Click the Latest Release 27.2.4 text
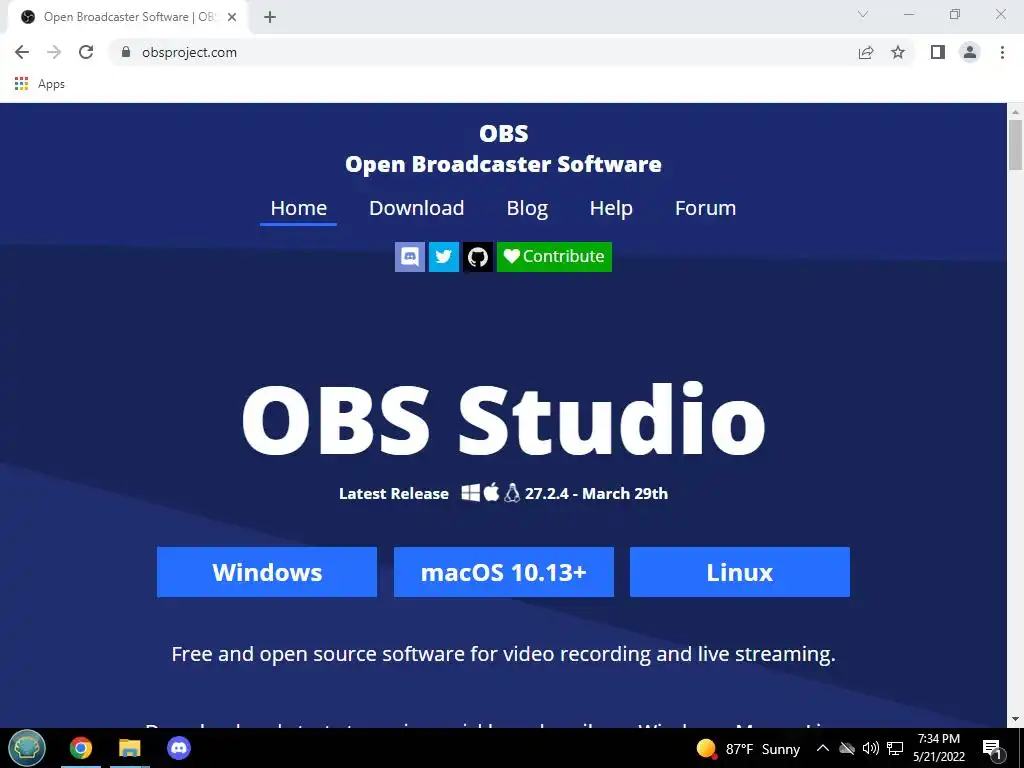Image resolution: width=1024 pixels, height=768 pixels. pyautogui.click(x=504, y=493)
